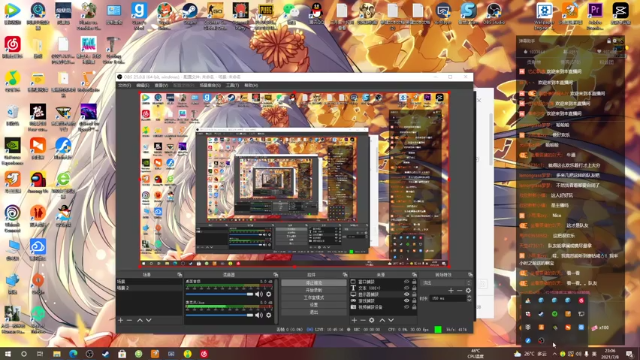
Task: Click the Settings button in controls
Action: point(313,305)
